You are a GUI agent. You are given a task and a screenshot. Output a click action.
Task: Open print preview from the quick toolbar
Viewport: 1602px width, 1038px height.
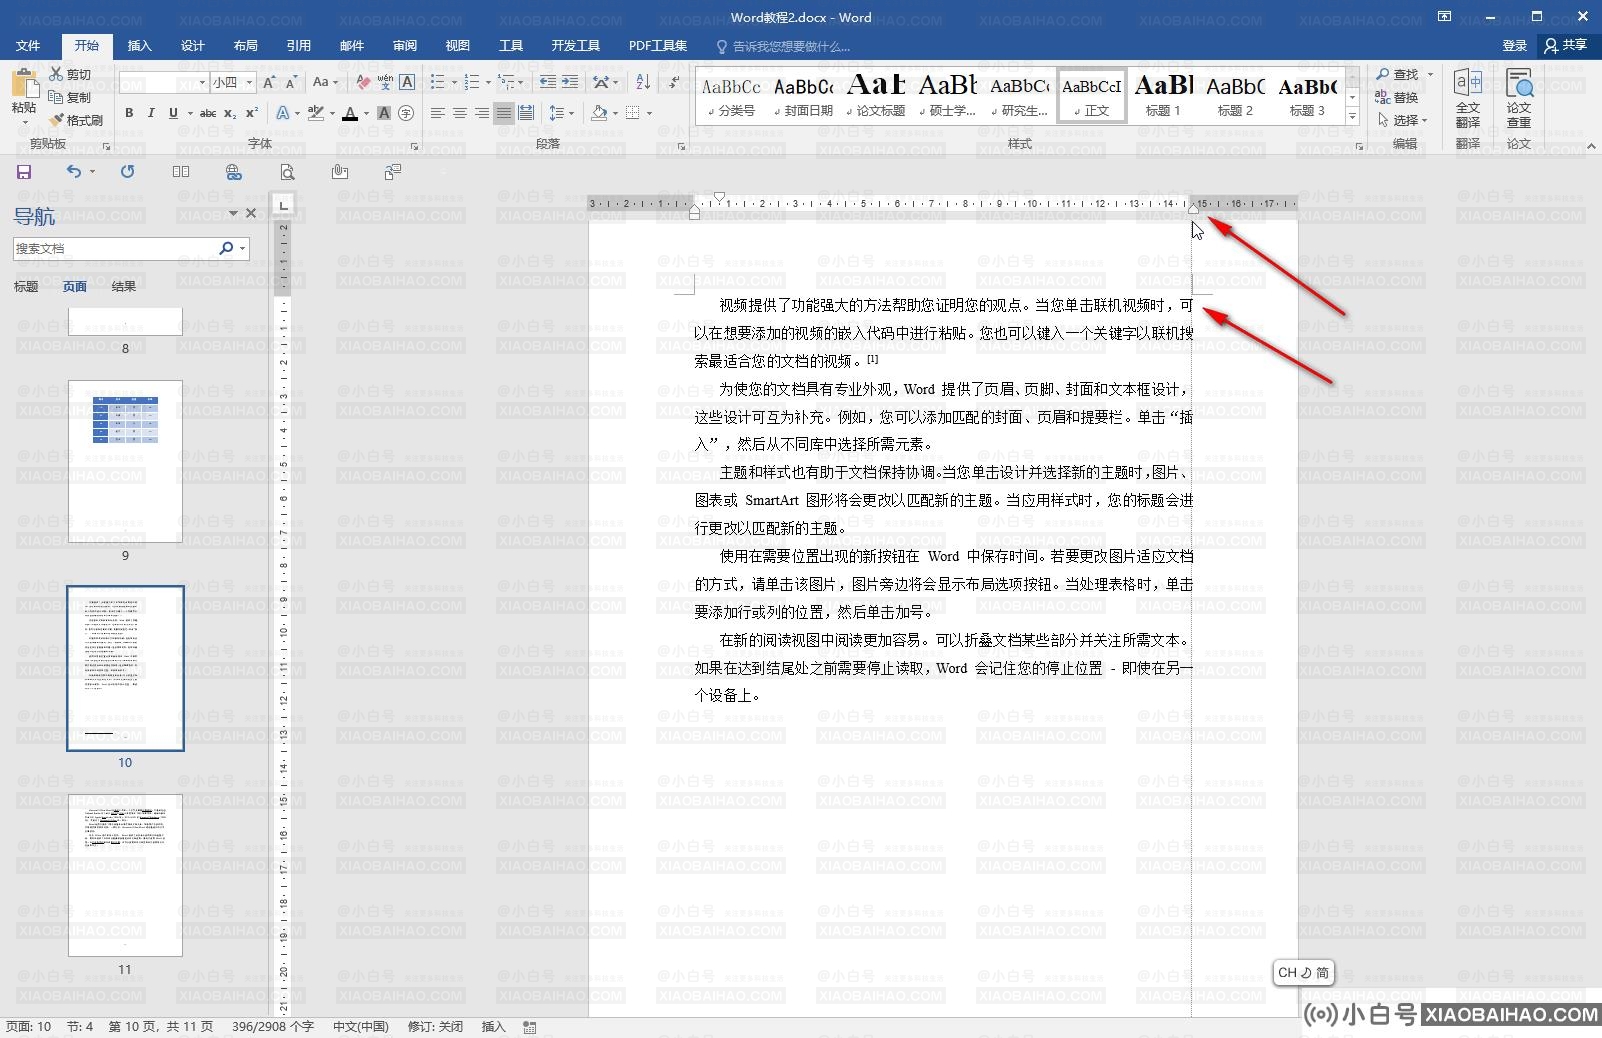tap(287, 172)
